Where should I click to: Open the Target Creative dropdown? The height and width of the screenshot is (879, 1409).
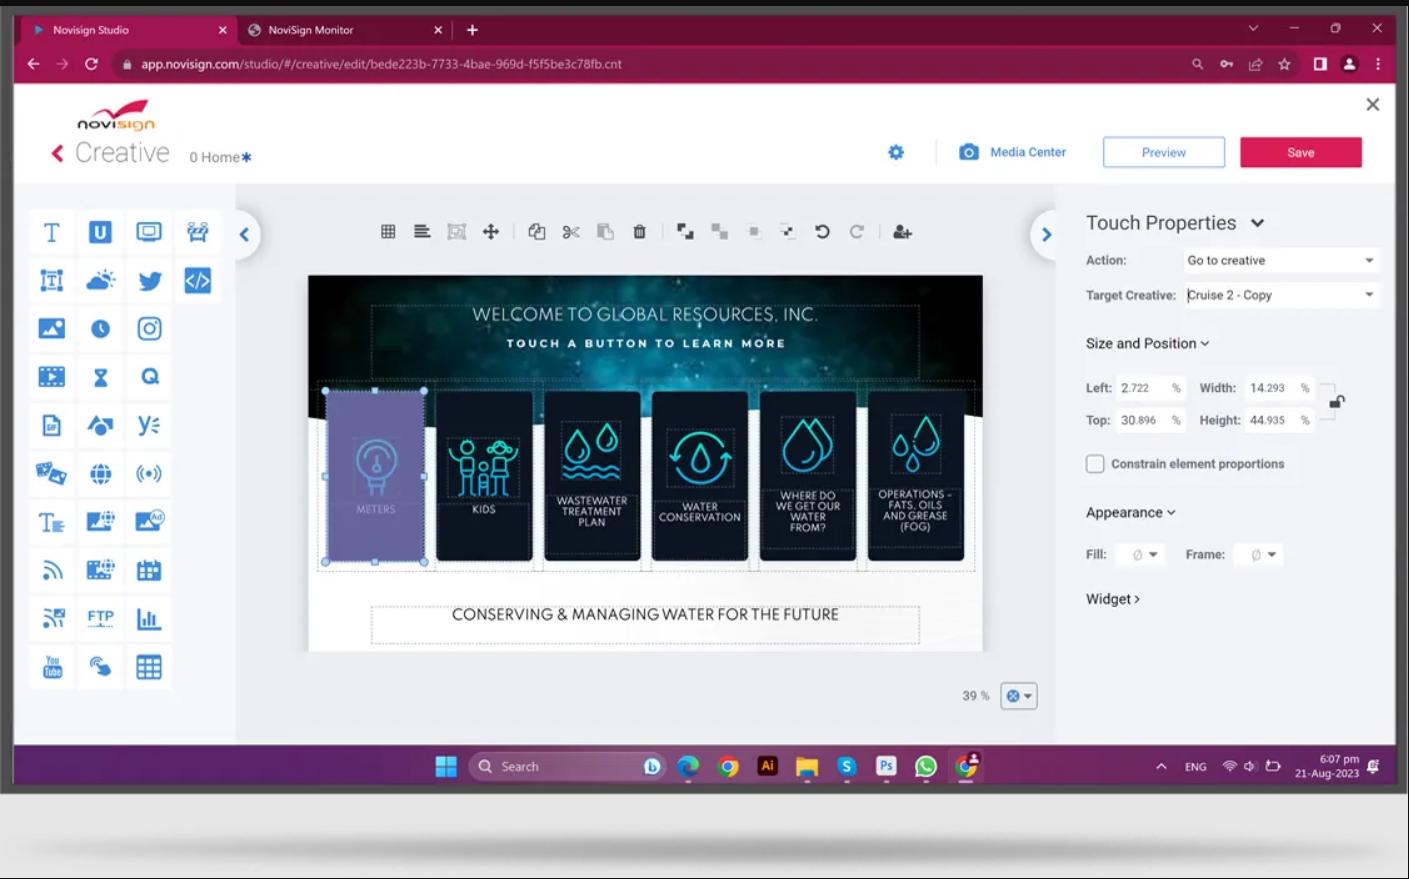(1280, 295)
